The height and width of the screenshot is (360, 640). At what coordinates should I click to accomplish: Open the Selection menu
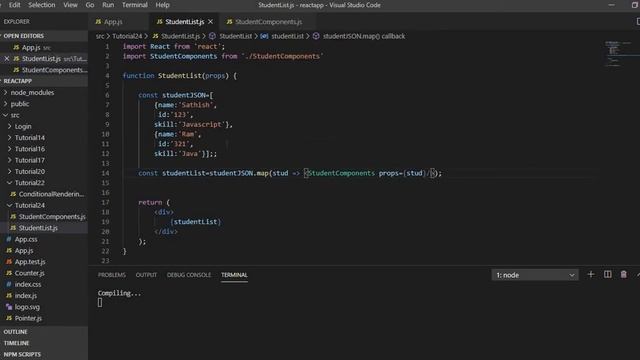click(x=41, y=5)
